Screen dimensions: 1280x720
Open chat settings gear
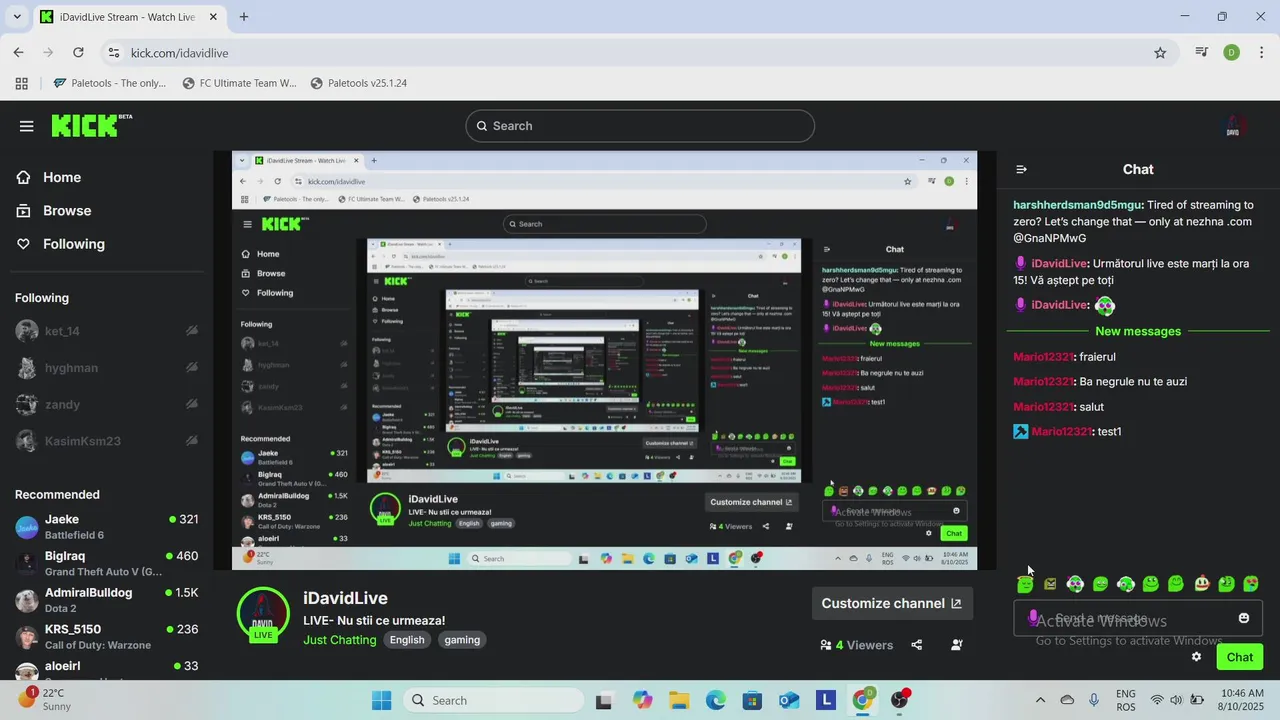pyautogui.click(x=1196, y=657)
